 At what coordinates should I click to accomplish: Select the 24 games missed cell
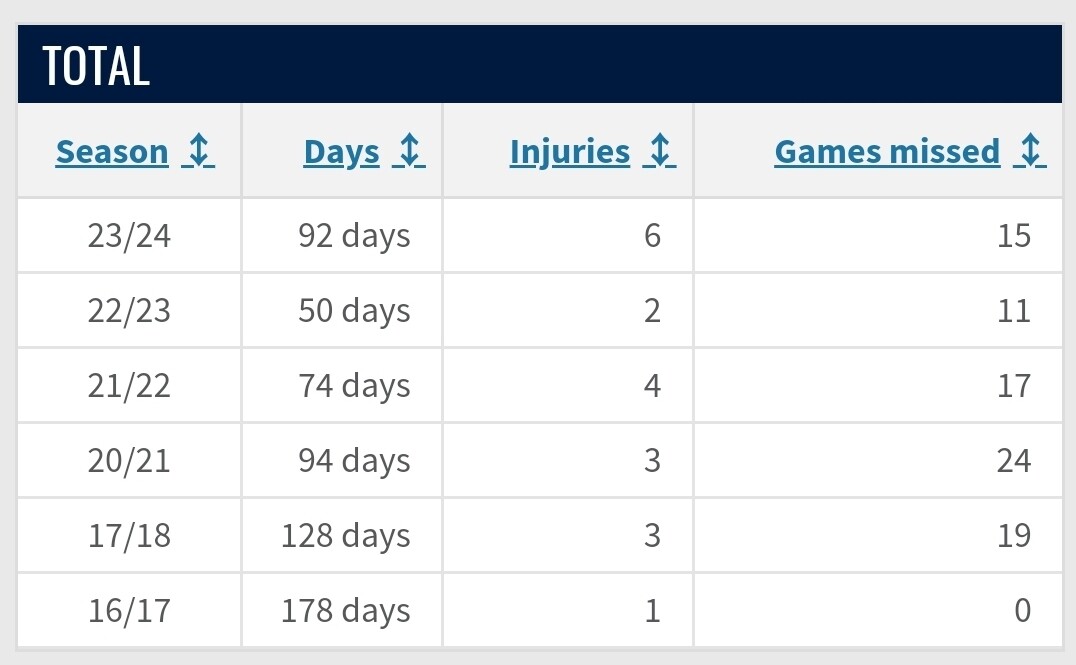point(1013,461)
